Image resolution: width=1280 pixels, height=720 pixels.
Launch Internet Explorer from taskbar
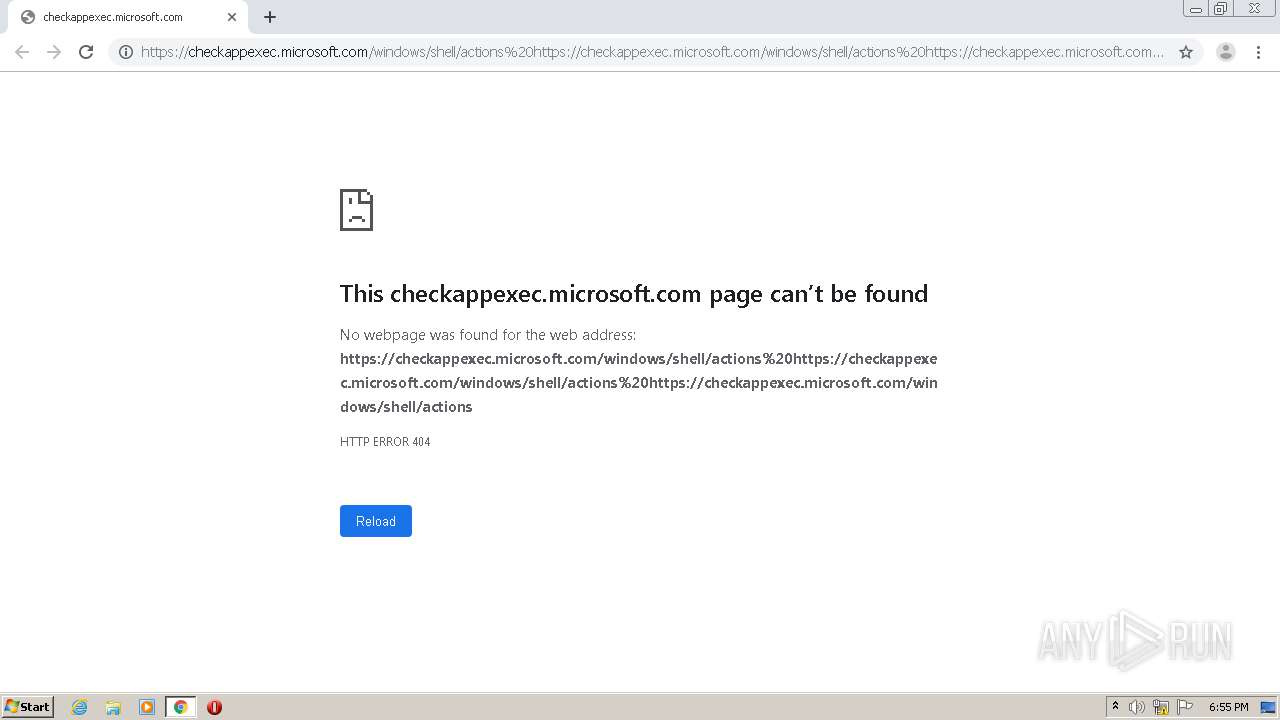(x=80, y=707)
